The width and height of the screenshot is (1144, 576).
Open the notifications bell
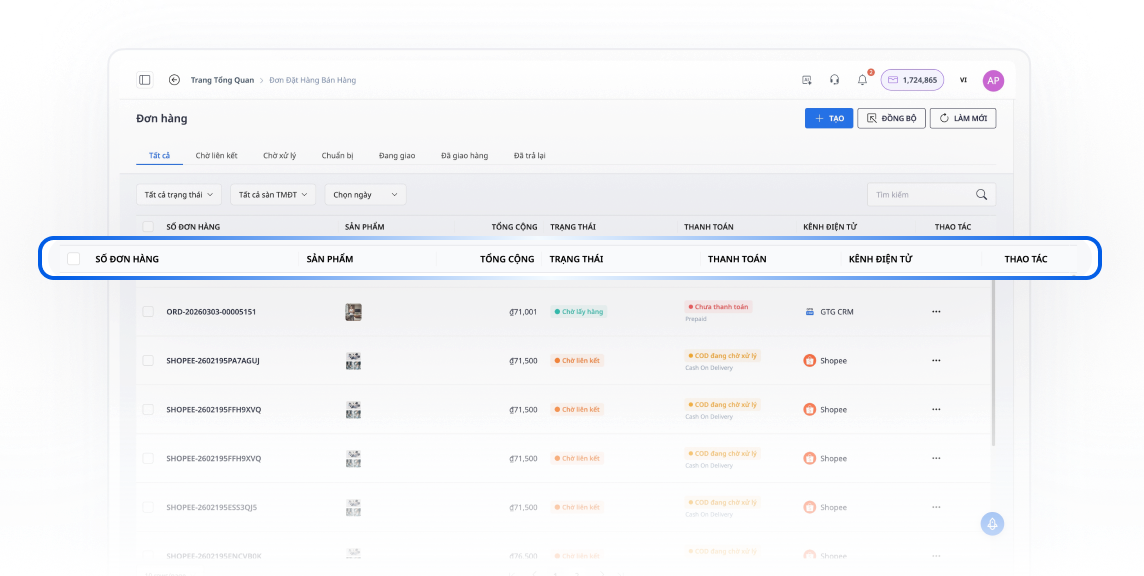click(x=862, y=80)
